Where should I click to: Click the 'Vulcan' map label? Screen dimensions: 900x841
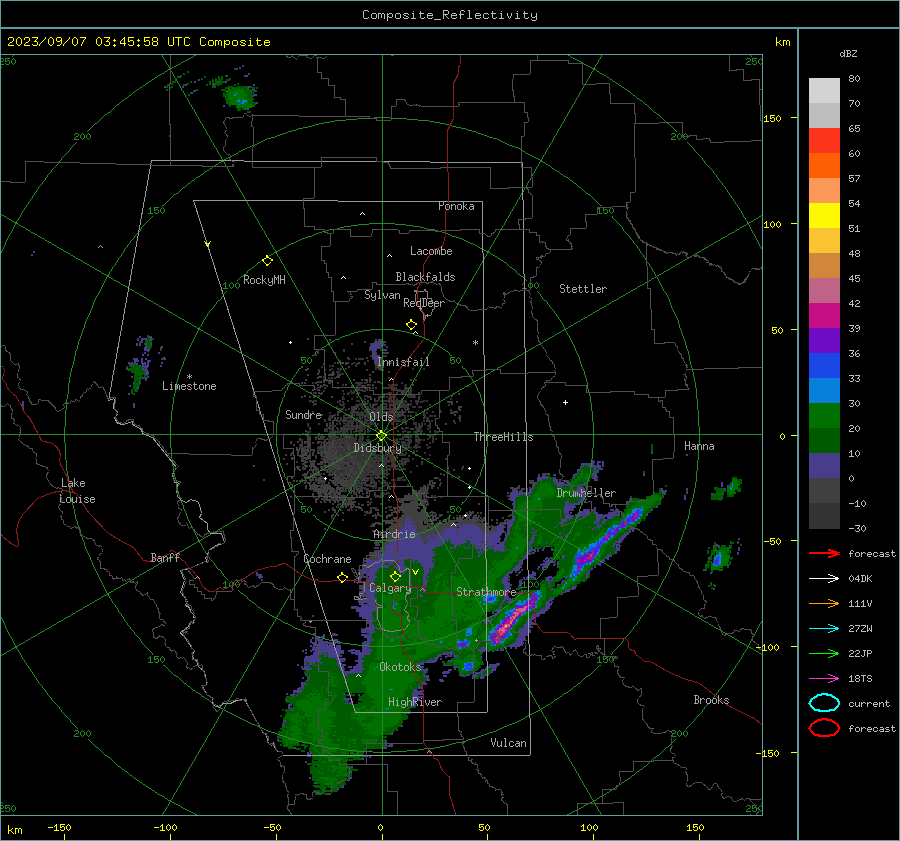point(509,743)
